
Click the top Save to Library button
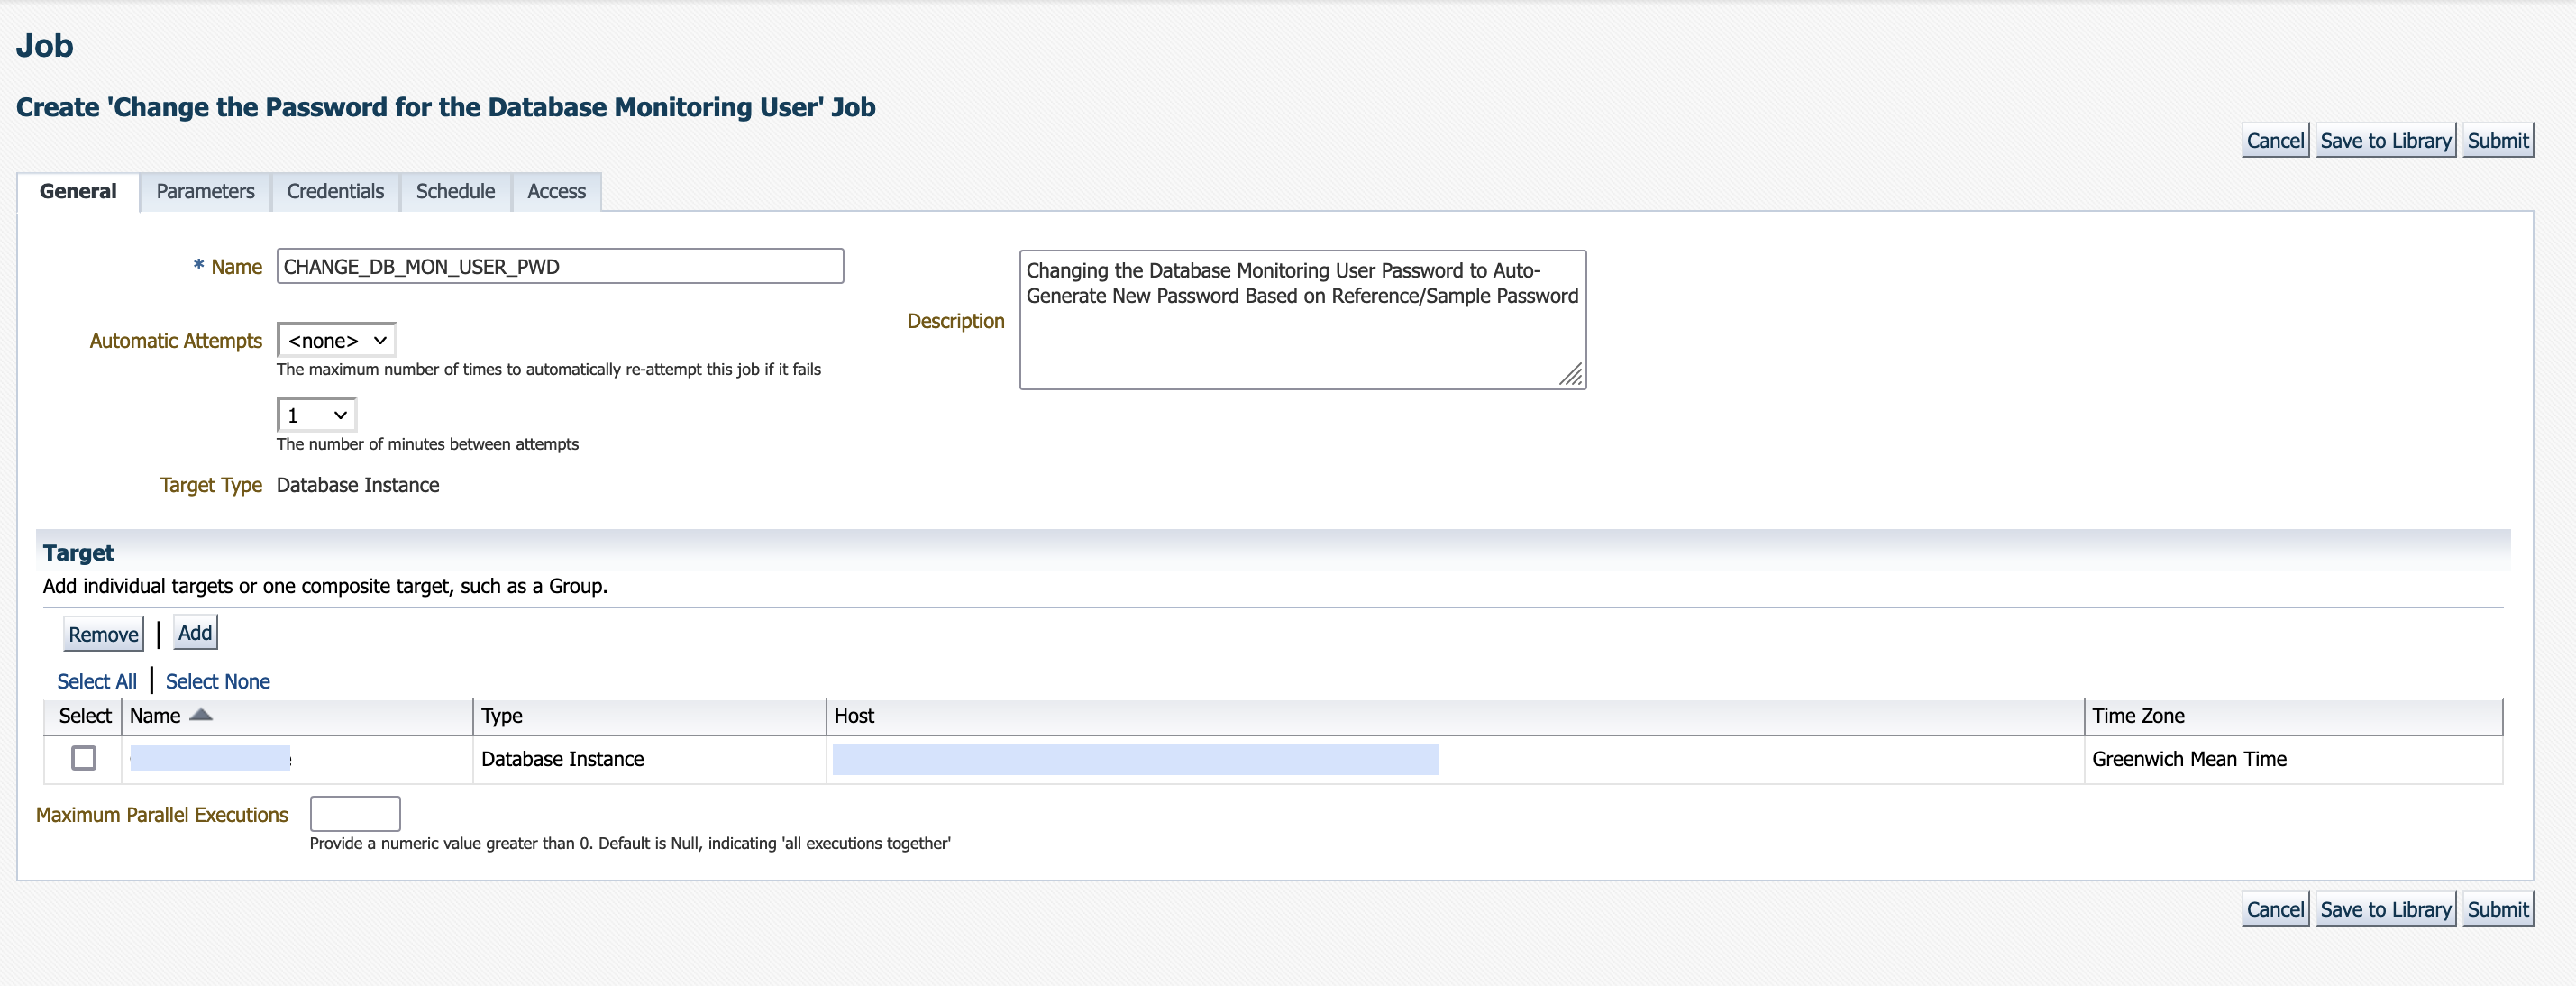[x=2385, y=141]
